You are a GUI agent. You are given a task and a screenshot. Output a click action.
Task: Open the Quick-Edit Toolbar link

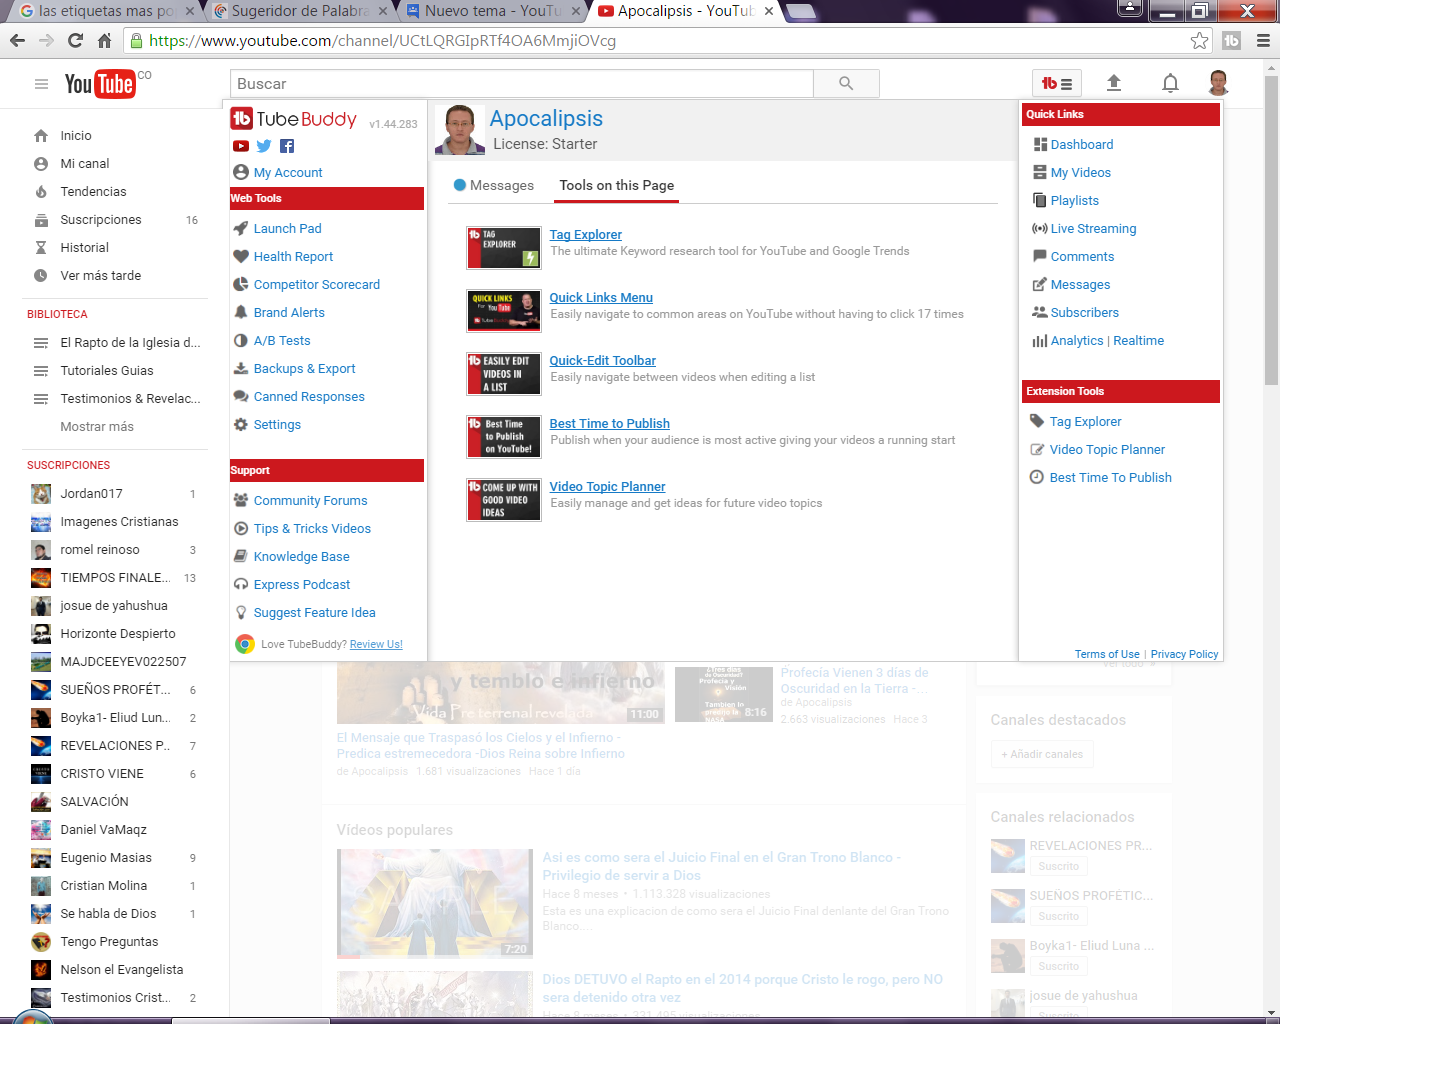click(x=603, y=360)
